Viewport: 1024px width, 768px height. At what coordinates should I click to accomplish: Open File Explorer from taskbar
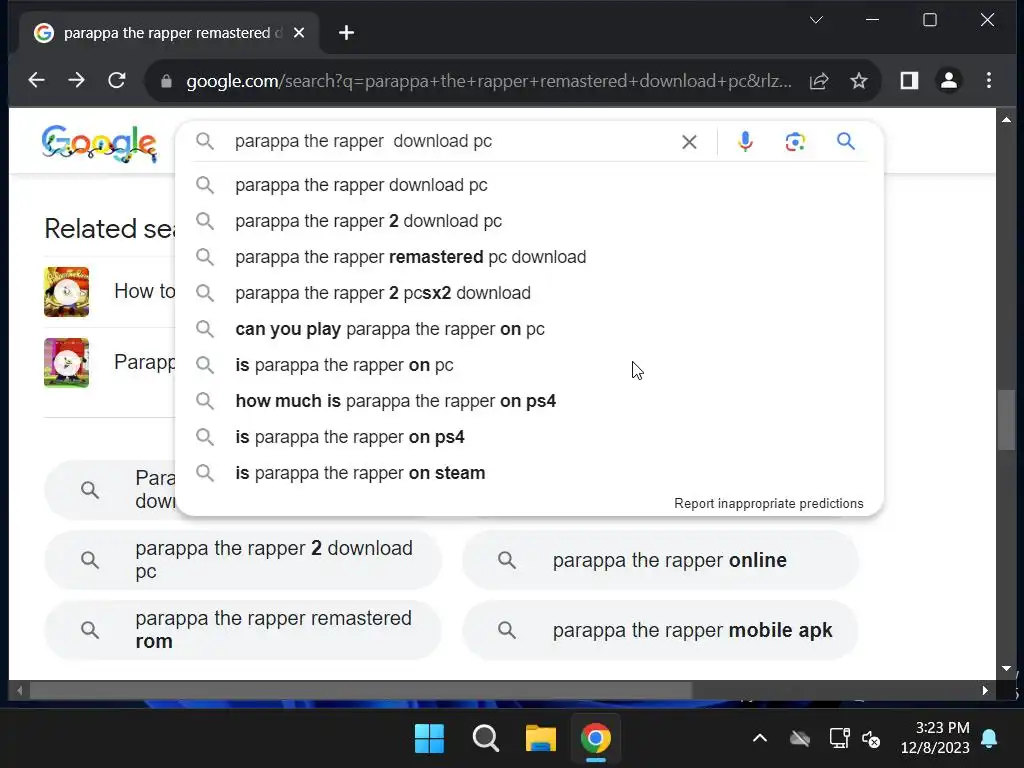[541, 739]
